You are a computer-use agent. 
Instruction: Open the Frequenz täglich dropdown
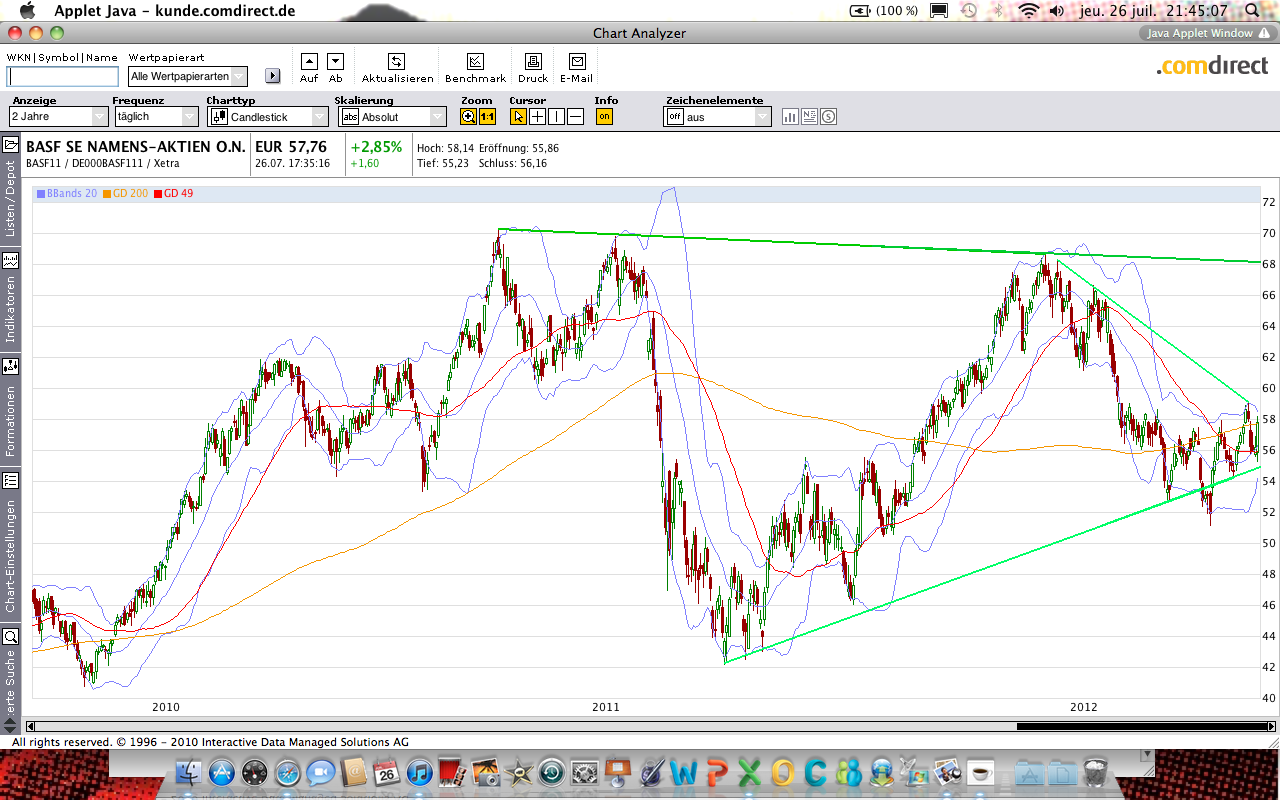(158, 117)
